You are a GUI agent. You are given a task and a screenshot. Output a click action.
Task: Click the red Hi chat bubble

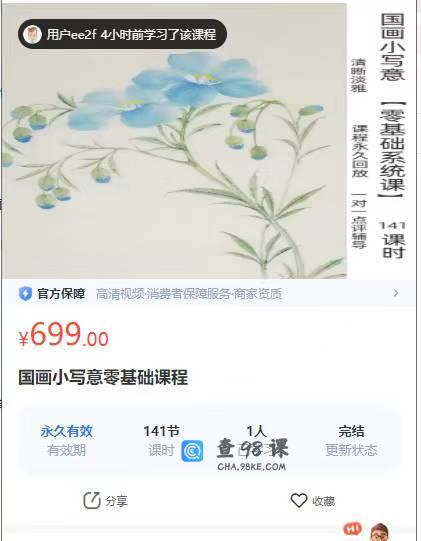352,529
